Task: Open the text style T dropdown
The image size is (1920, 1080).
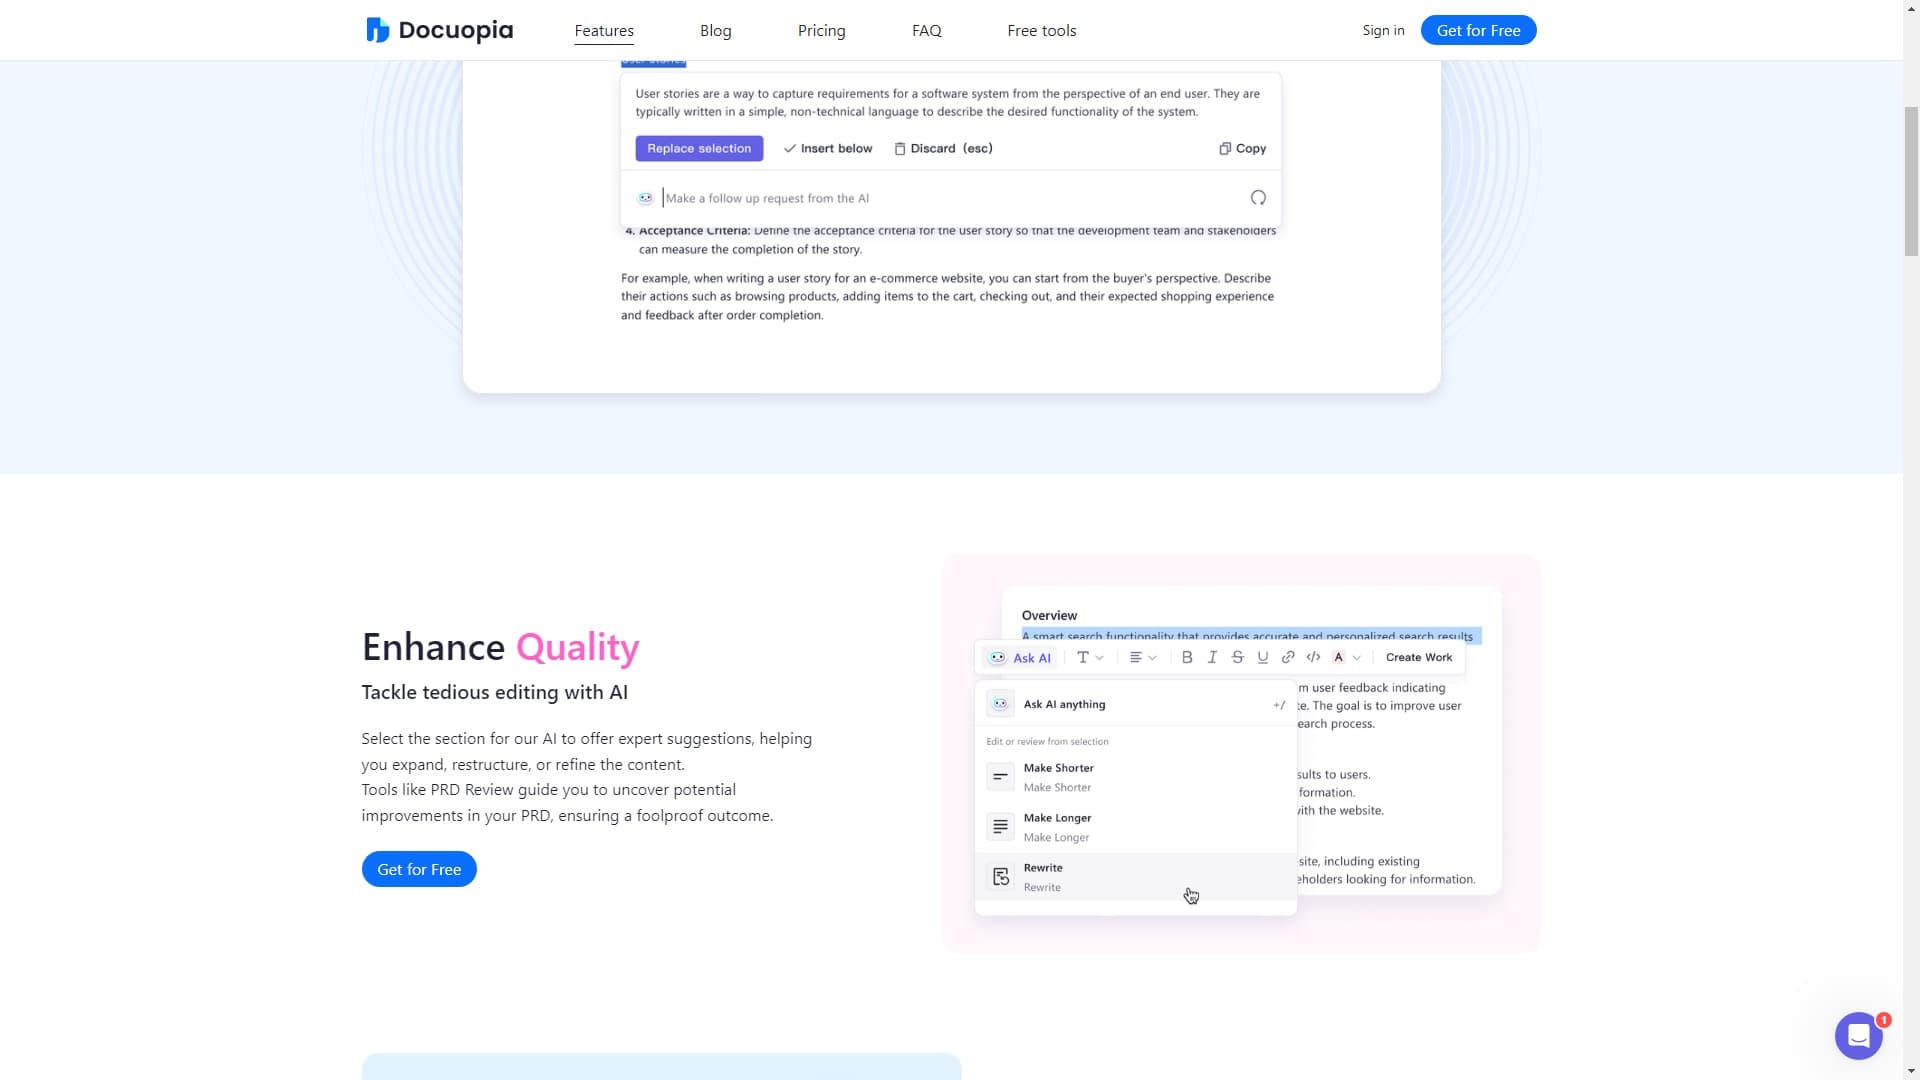Action: click(1090, 657)
